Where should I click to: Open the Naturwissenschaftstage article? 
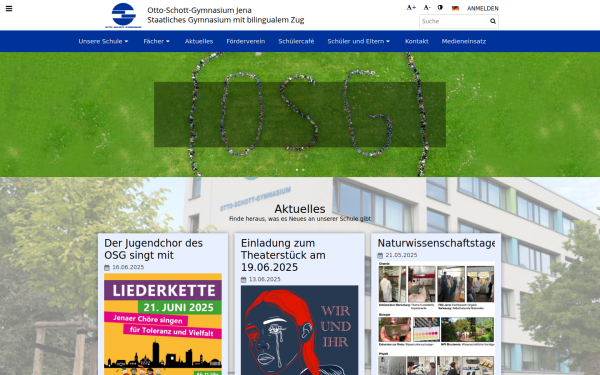click(x=436, y=243)
